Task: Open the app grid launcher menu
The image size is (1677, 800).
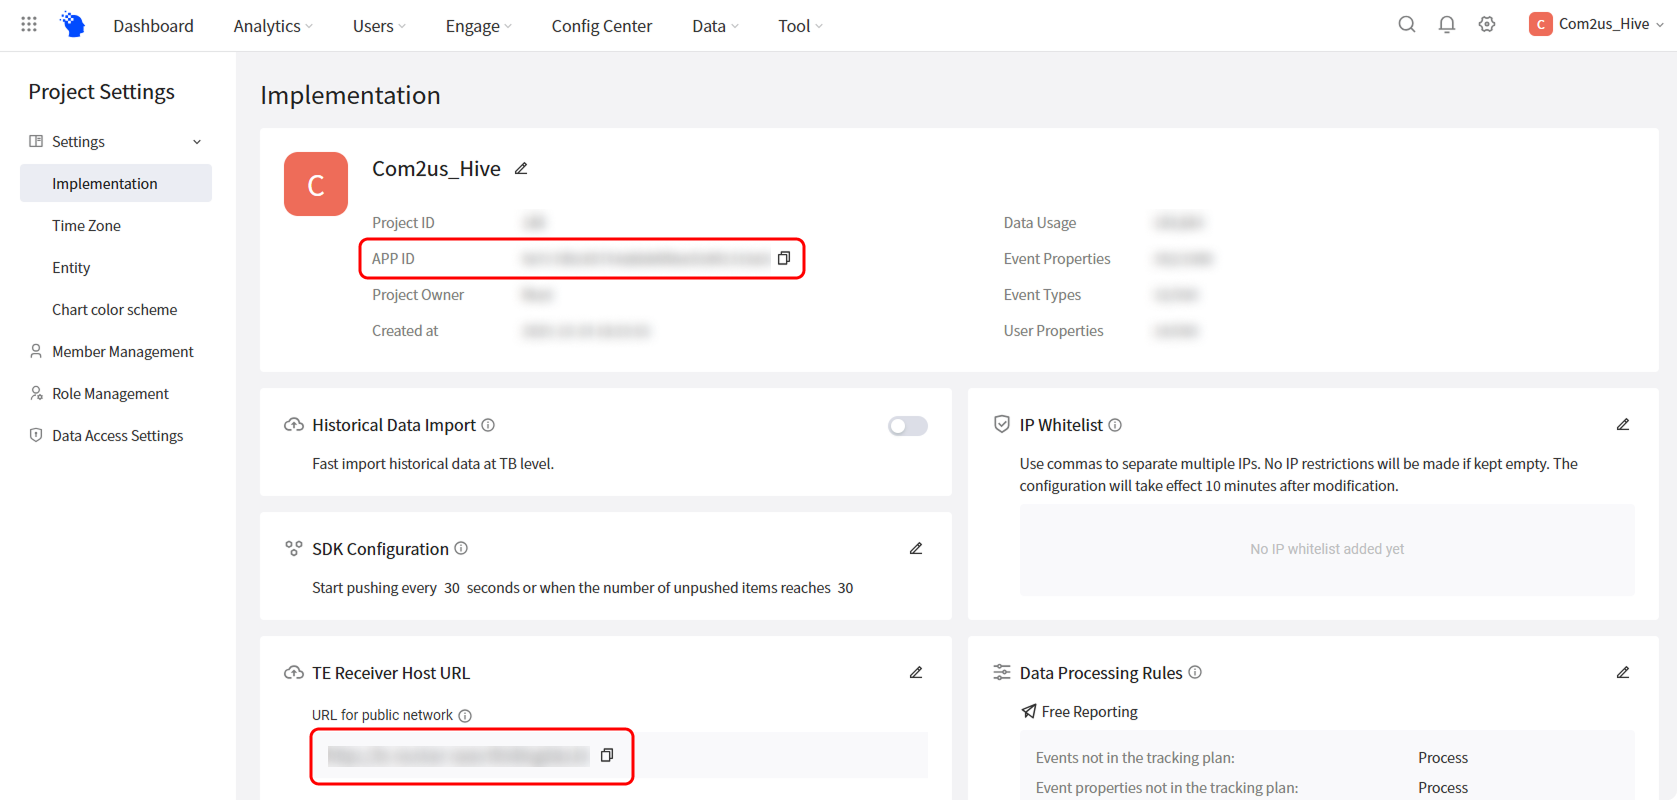Action: 29,24
